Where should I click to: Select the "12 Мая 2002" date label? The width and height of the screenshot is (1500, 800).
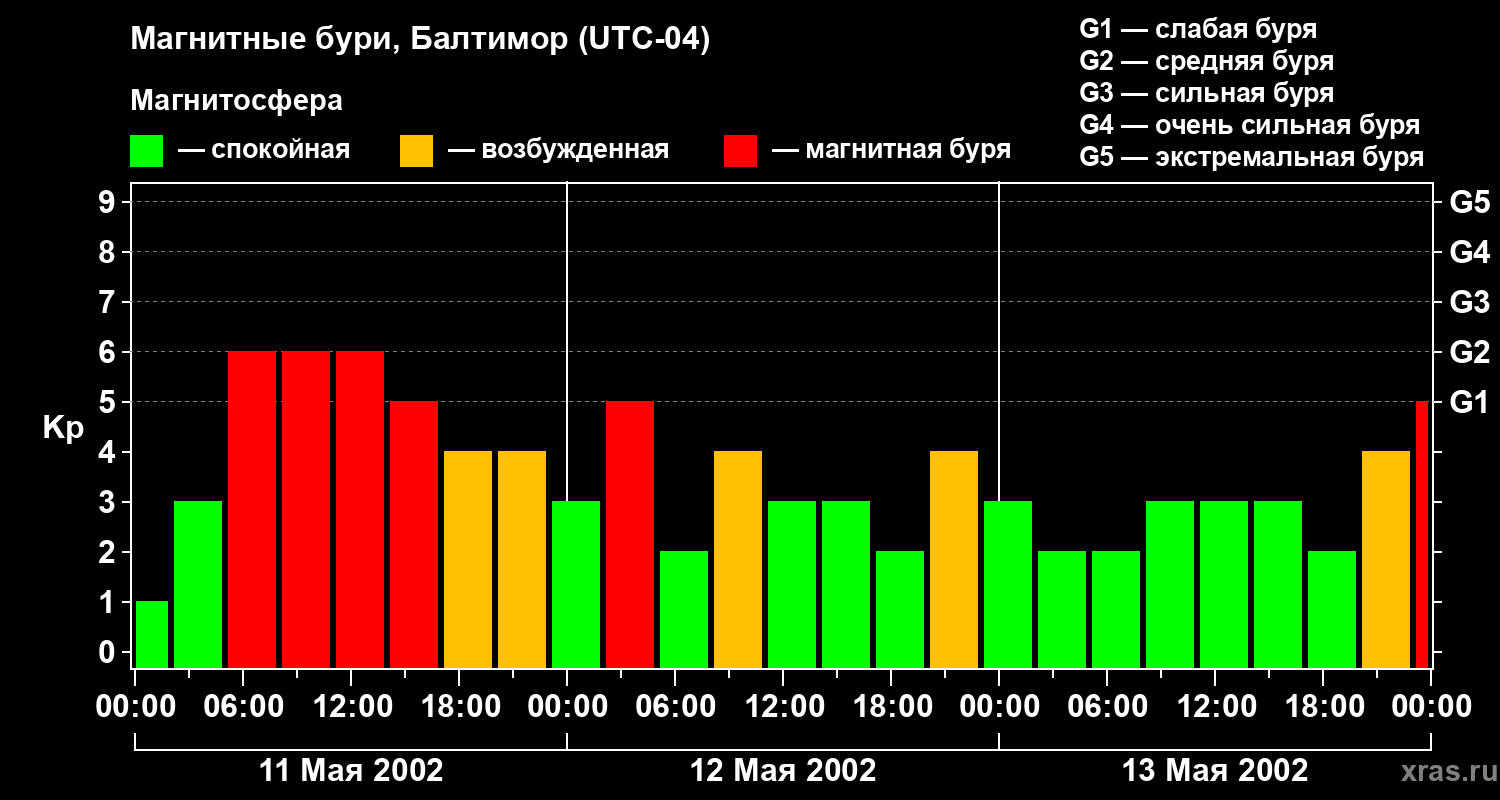coord(783,771)
